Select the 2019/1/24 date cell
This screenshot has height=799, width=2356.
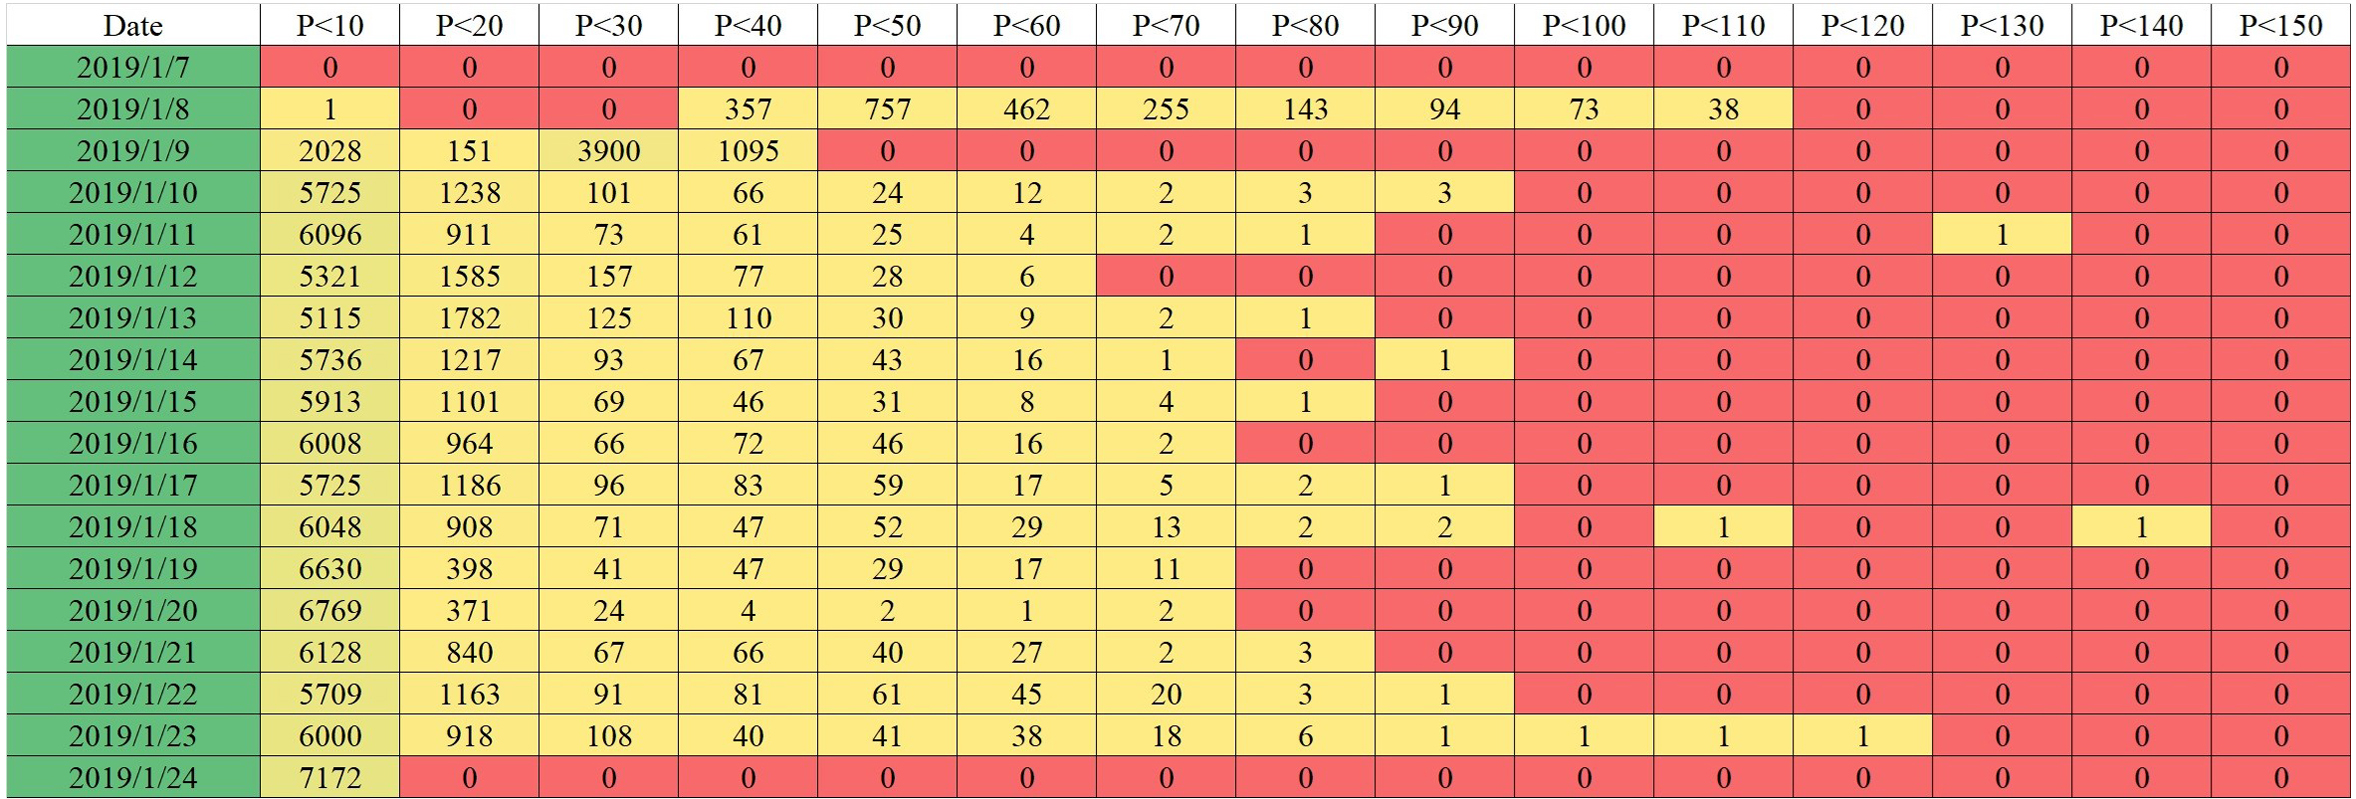click(x=133, y=777)
